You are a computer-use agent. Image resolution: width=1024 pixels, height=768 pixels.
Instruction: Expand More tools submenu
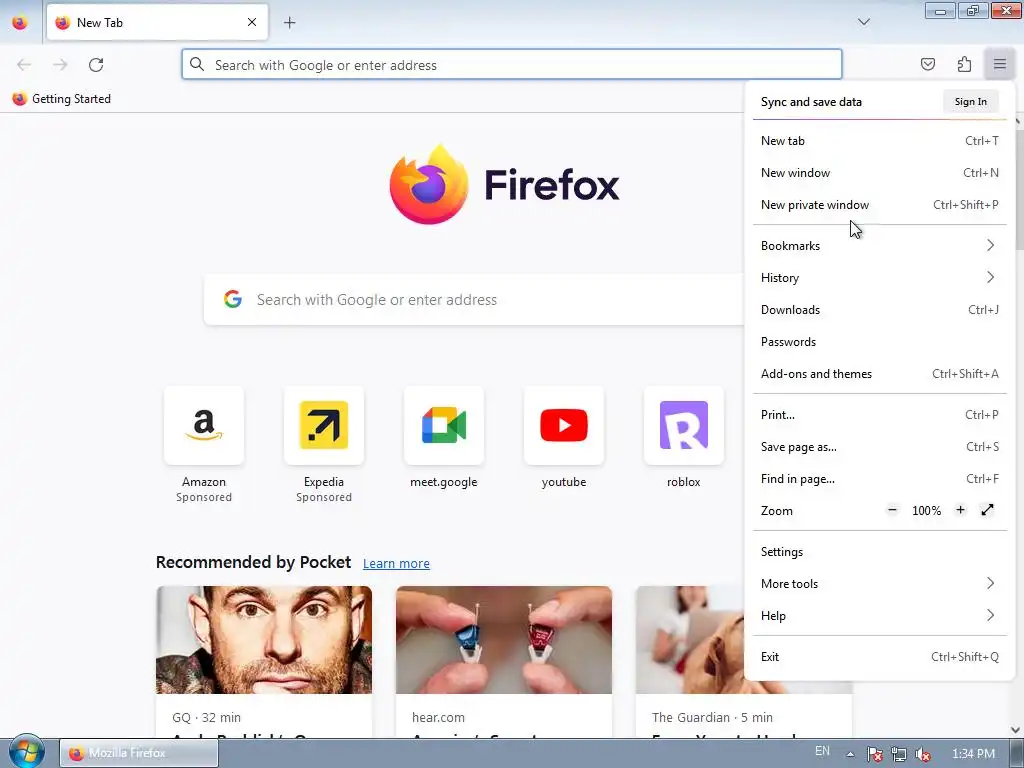tap(880, 584)
